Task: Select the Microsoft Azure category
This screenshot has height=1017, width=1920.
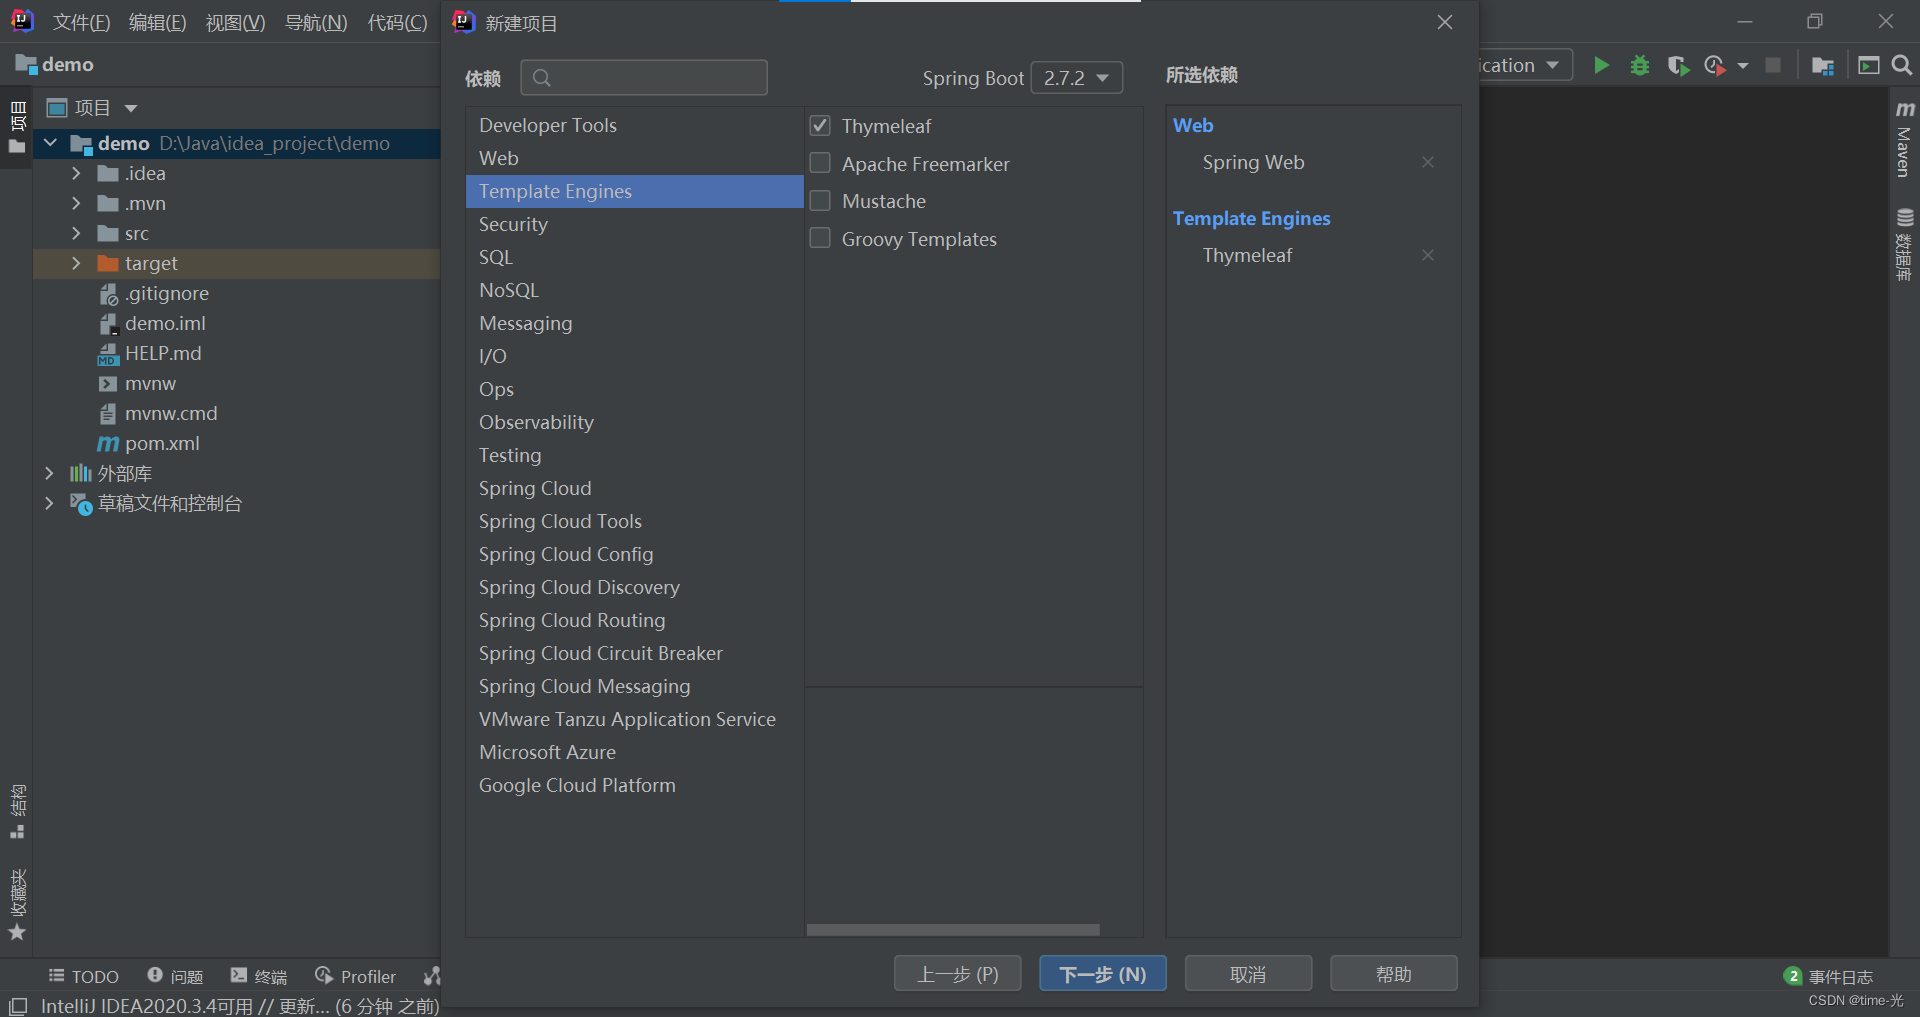Action: pyautogui.click(x=635, y=752)
